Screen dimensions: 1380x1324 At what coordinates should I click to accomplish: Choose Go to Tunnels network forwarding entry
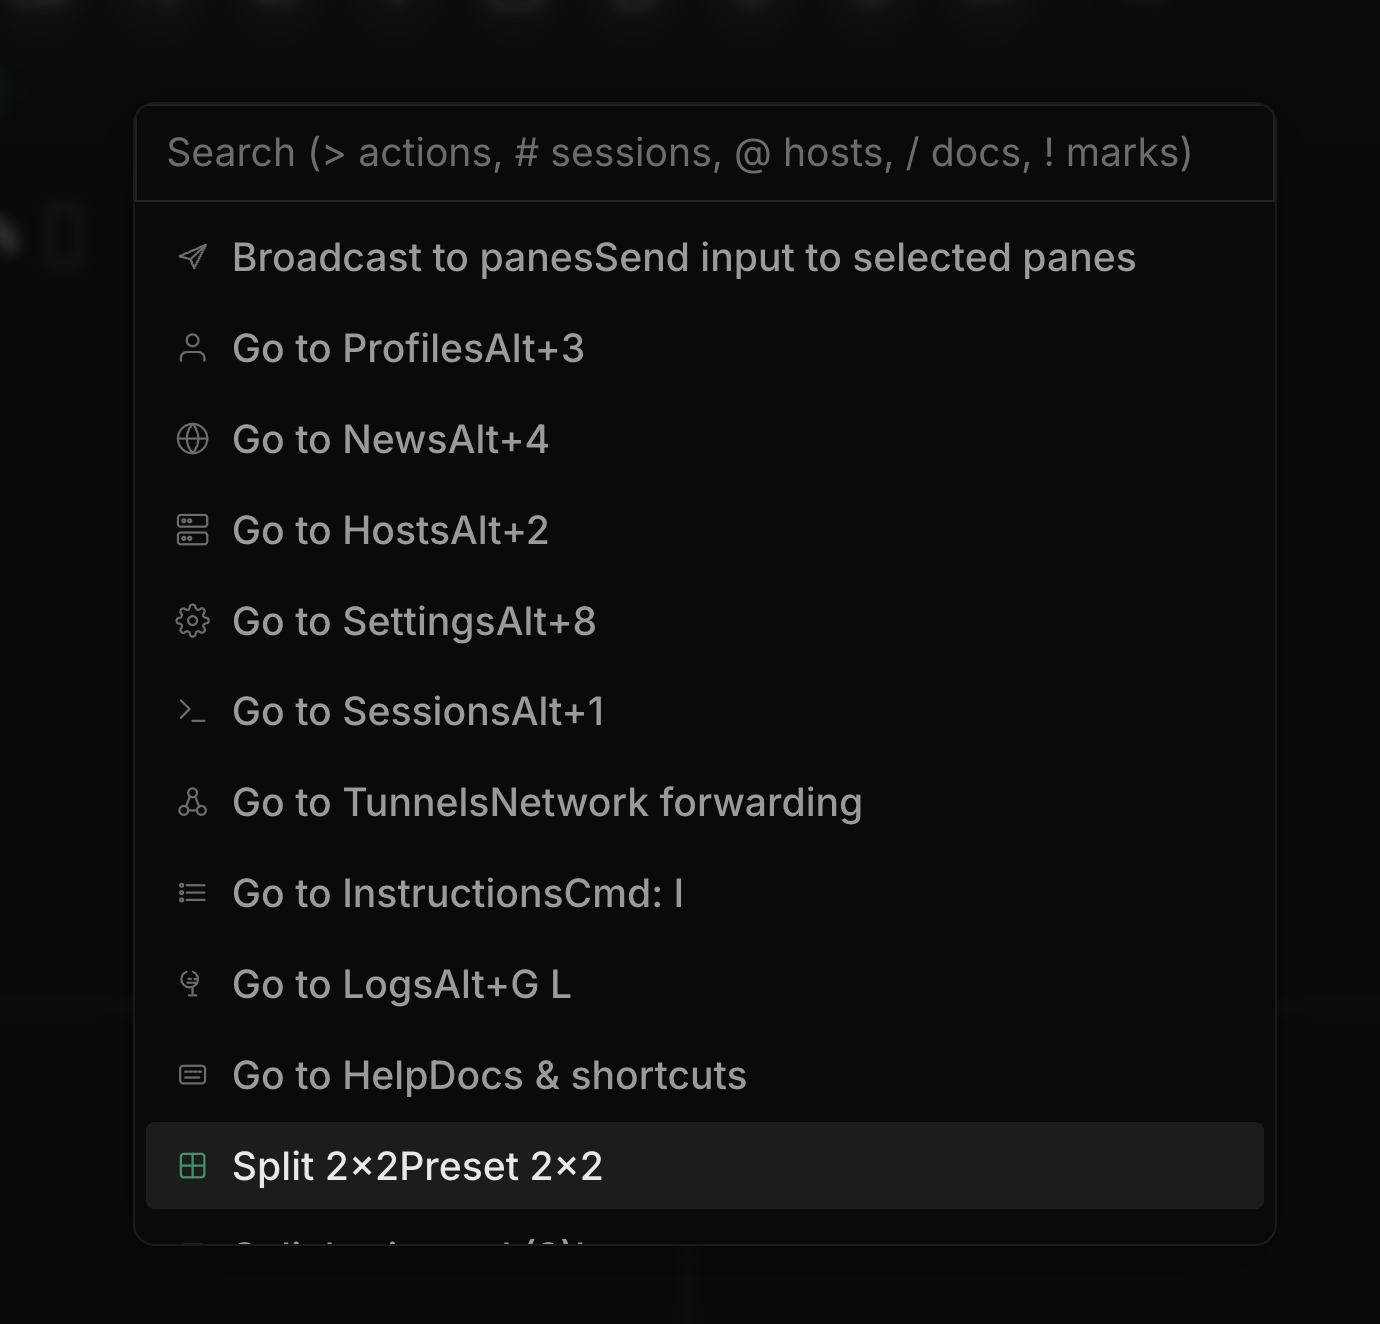coord(547,802)
